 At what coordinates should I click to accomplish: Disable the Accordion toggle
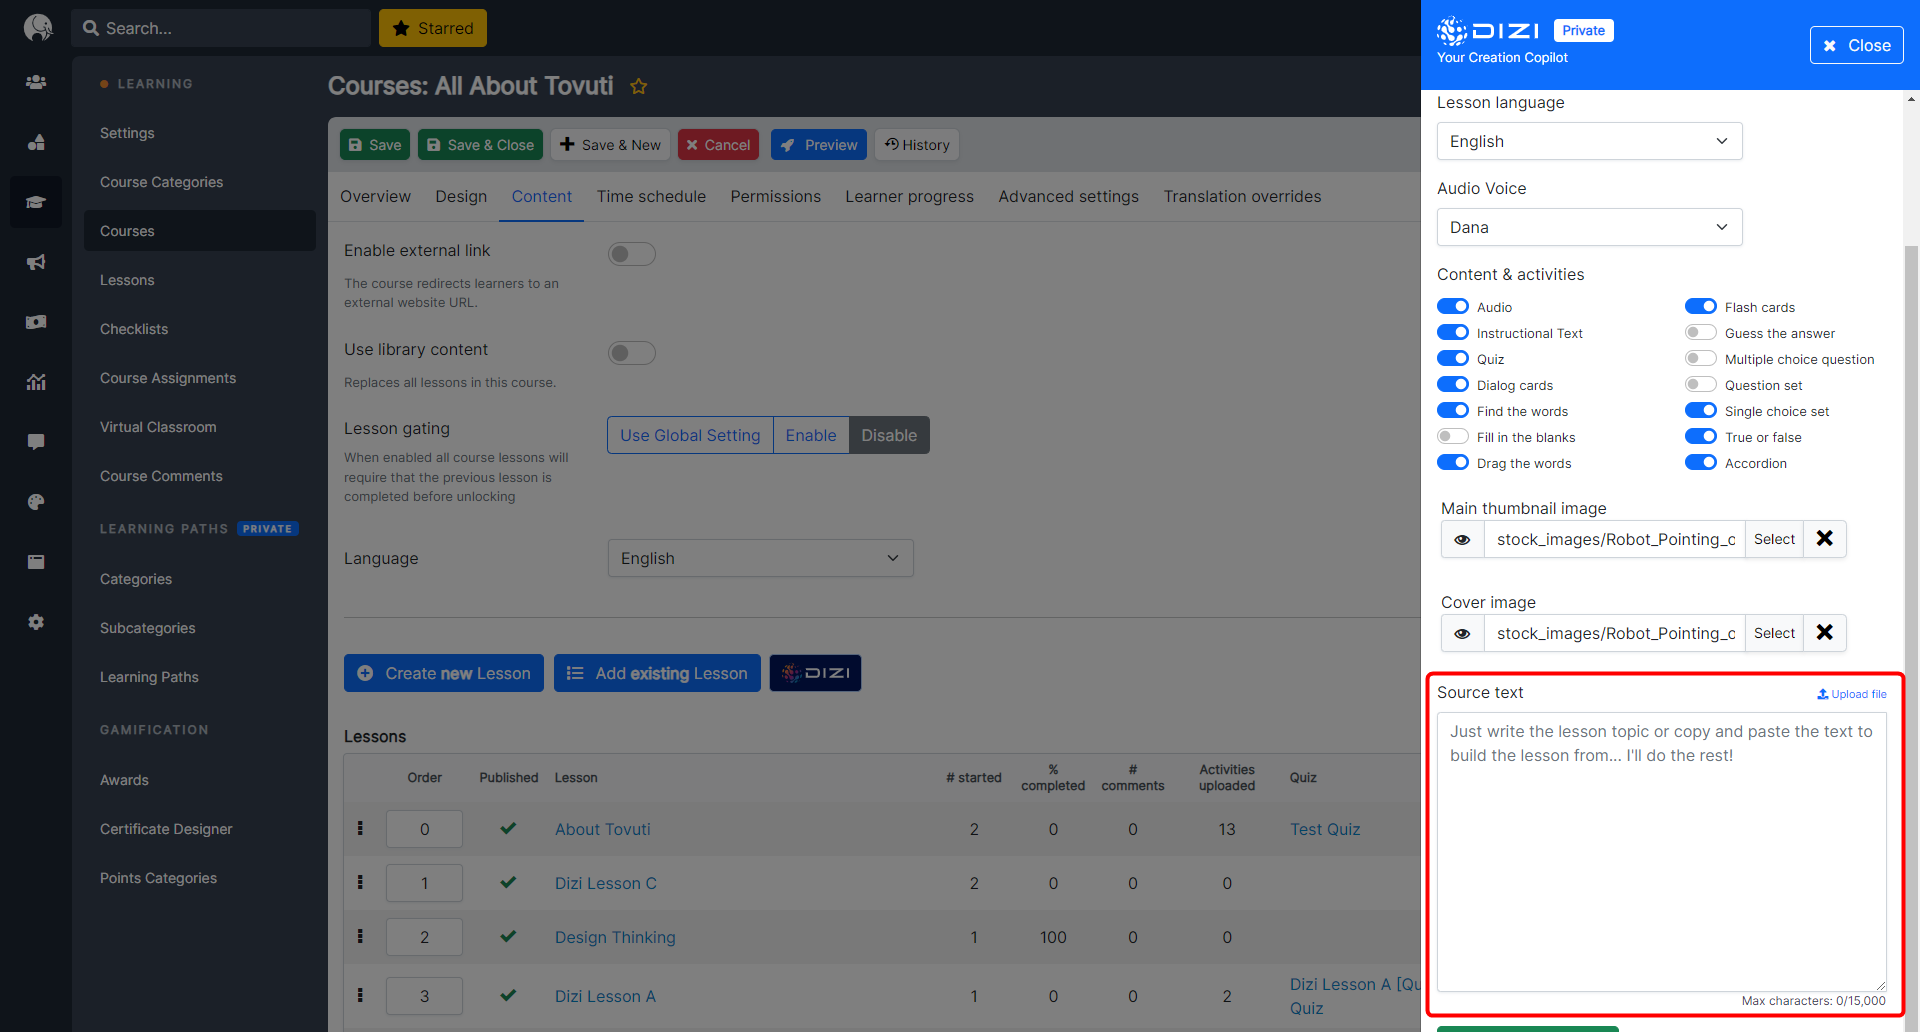[x=1701, y=462]
